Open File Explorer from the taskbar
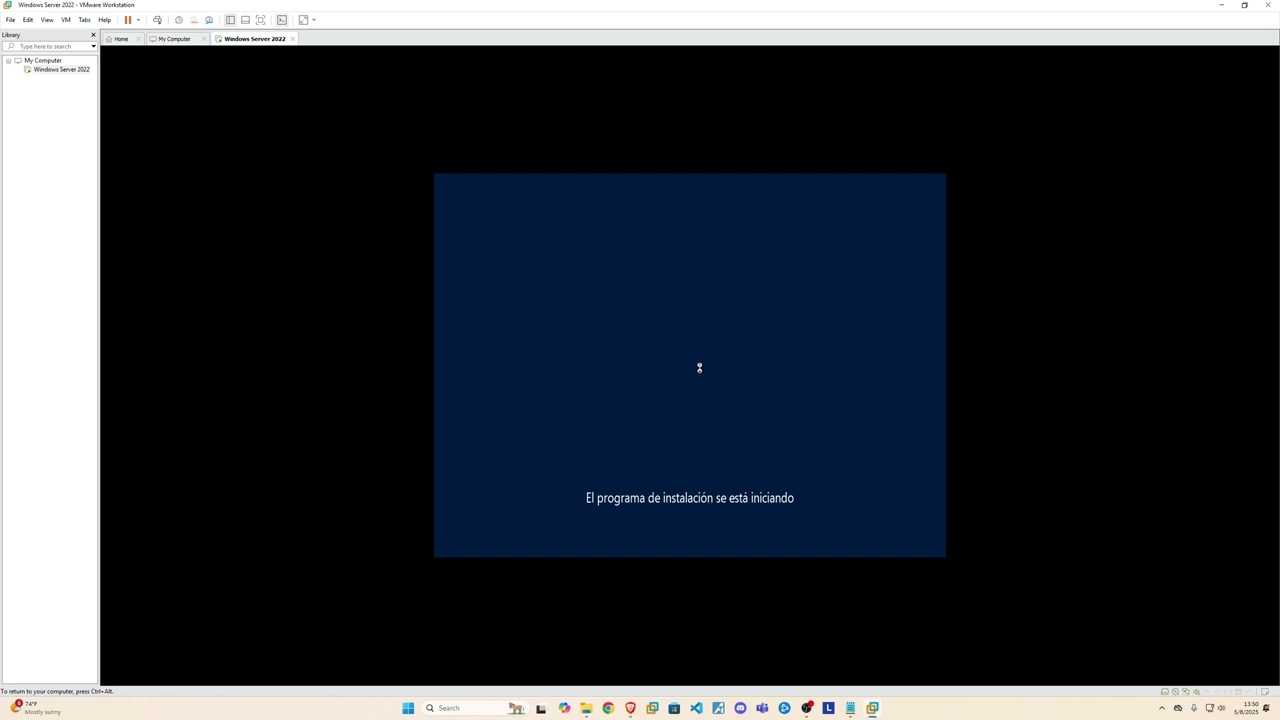Image resolution: width=1280 pixels, height=720 pixels. [x=586, y=708]
